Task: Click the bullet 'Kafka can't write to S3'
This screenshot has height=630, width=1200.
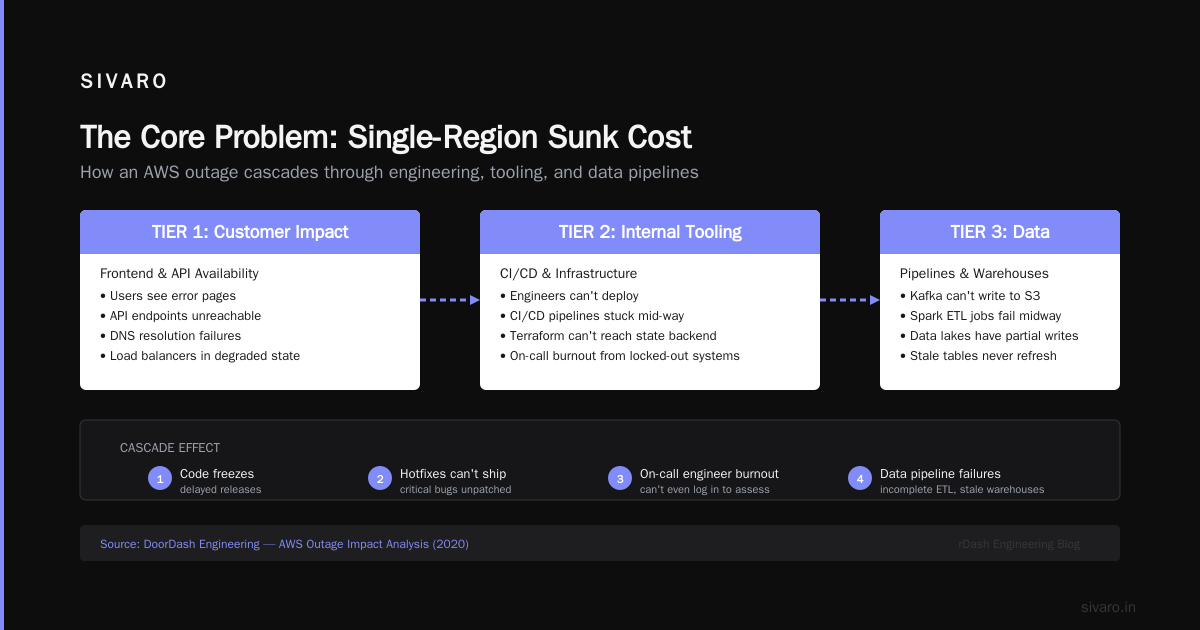Action: [971, 296]
